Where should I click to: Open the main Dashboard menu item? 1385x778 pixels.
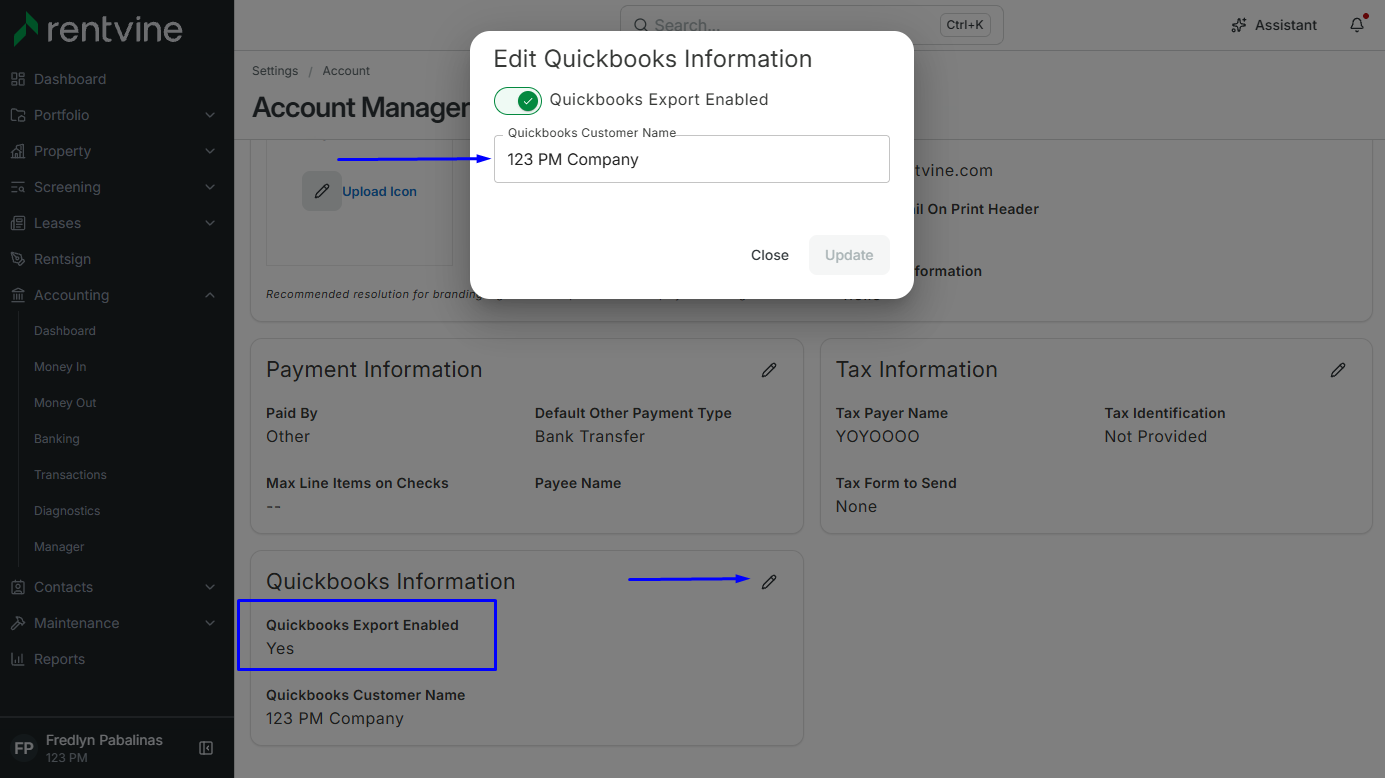pos(70,79)
